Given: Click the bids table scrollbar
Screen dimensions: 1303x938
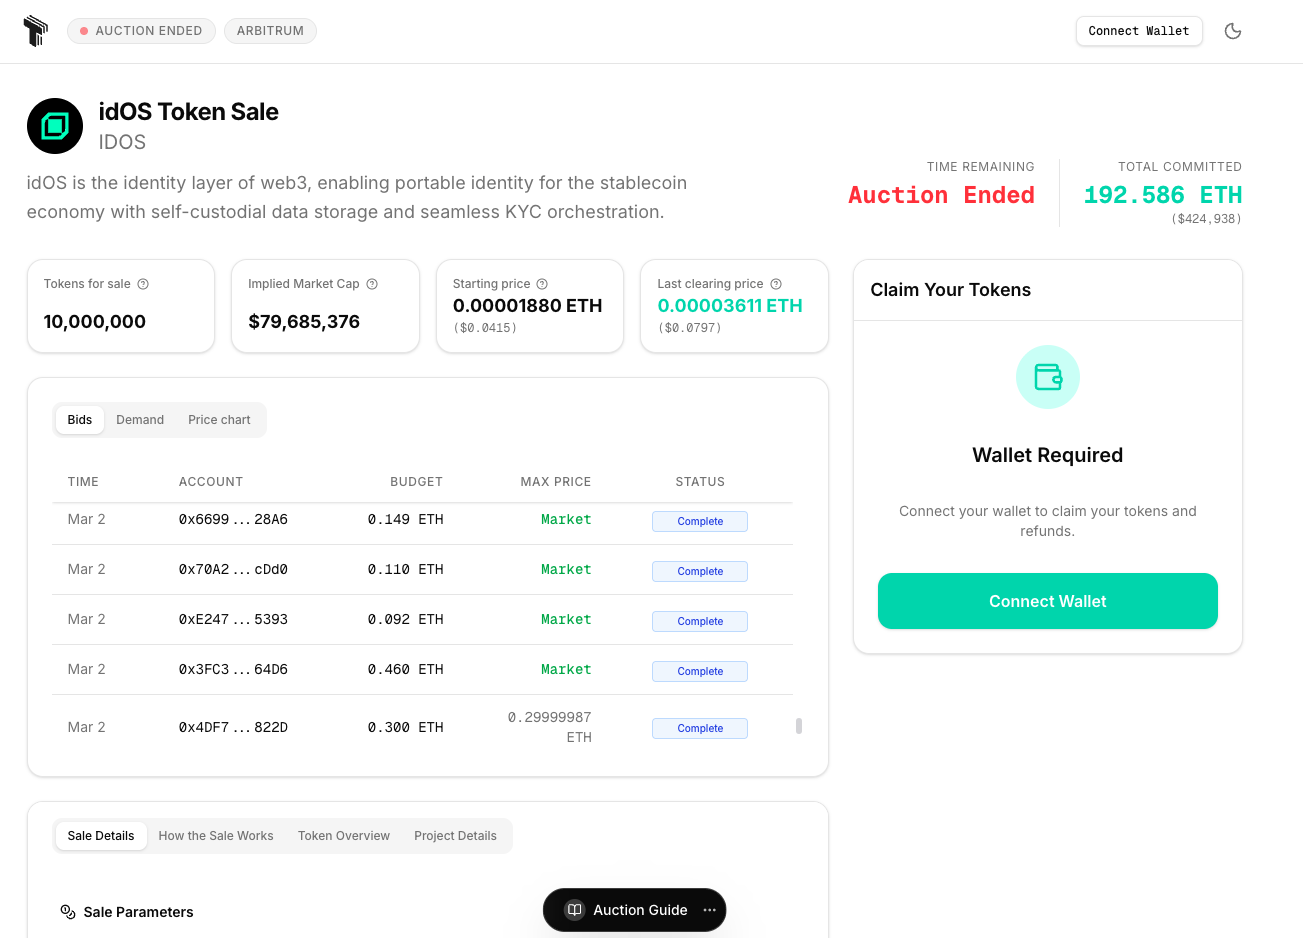Looking at the screenshot, I should [x=798, y=727].
